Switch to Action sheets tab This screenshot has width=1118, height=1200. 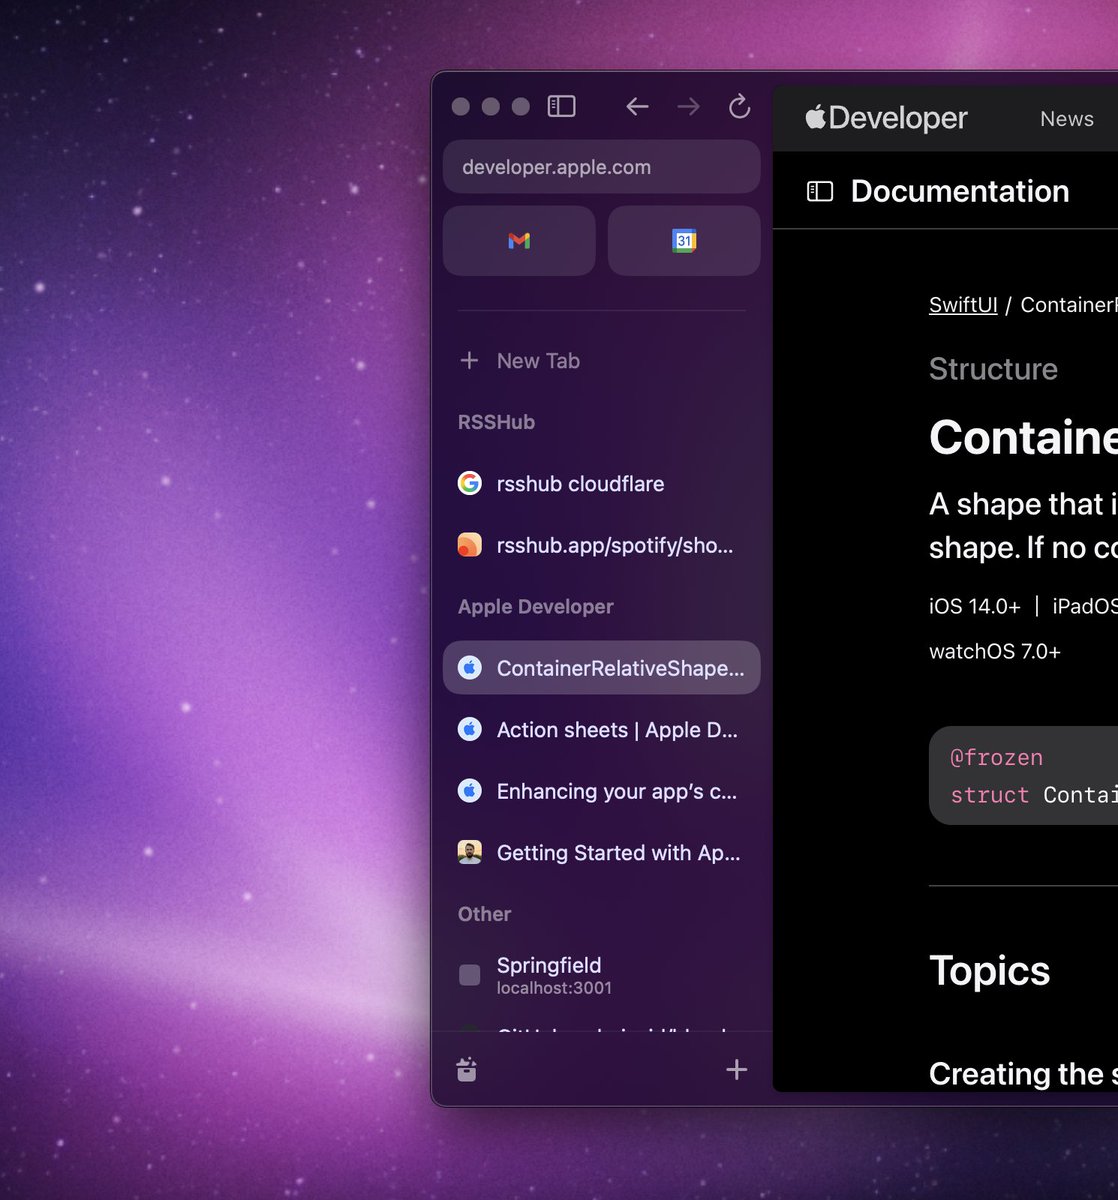pos(601,730)
